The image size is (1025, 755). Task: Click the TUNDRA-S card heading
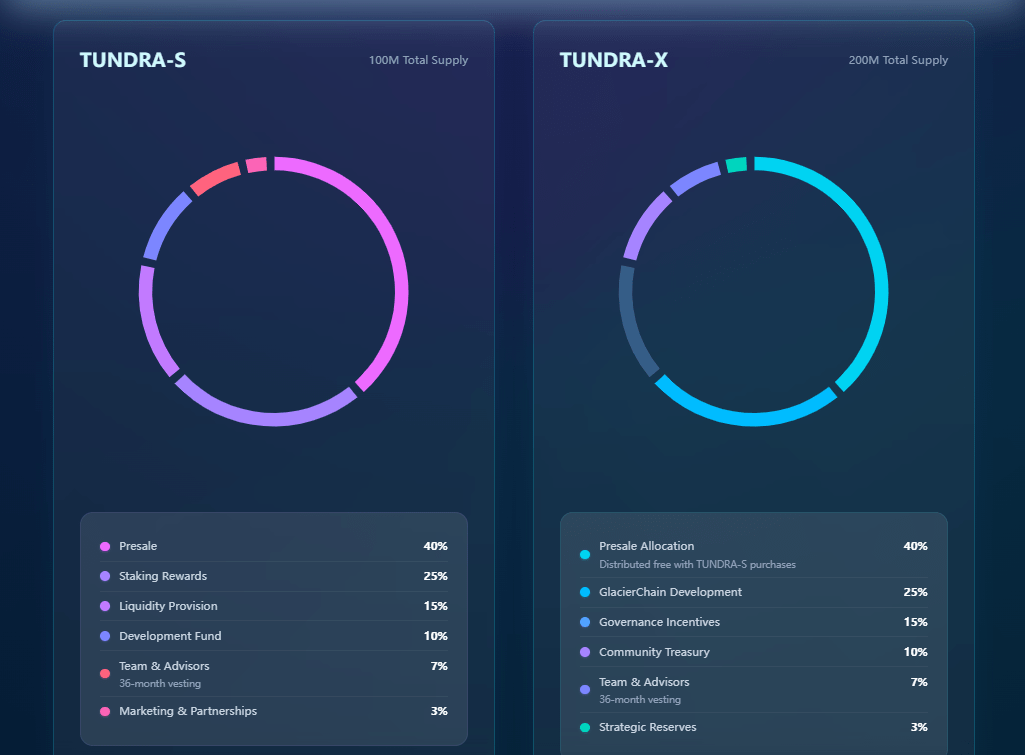[133, 60]
